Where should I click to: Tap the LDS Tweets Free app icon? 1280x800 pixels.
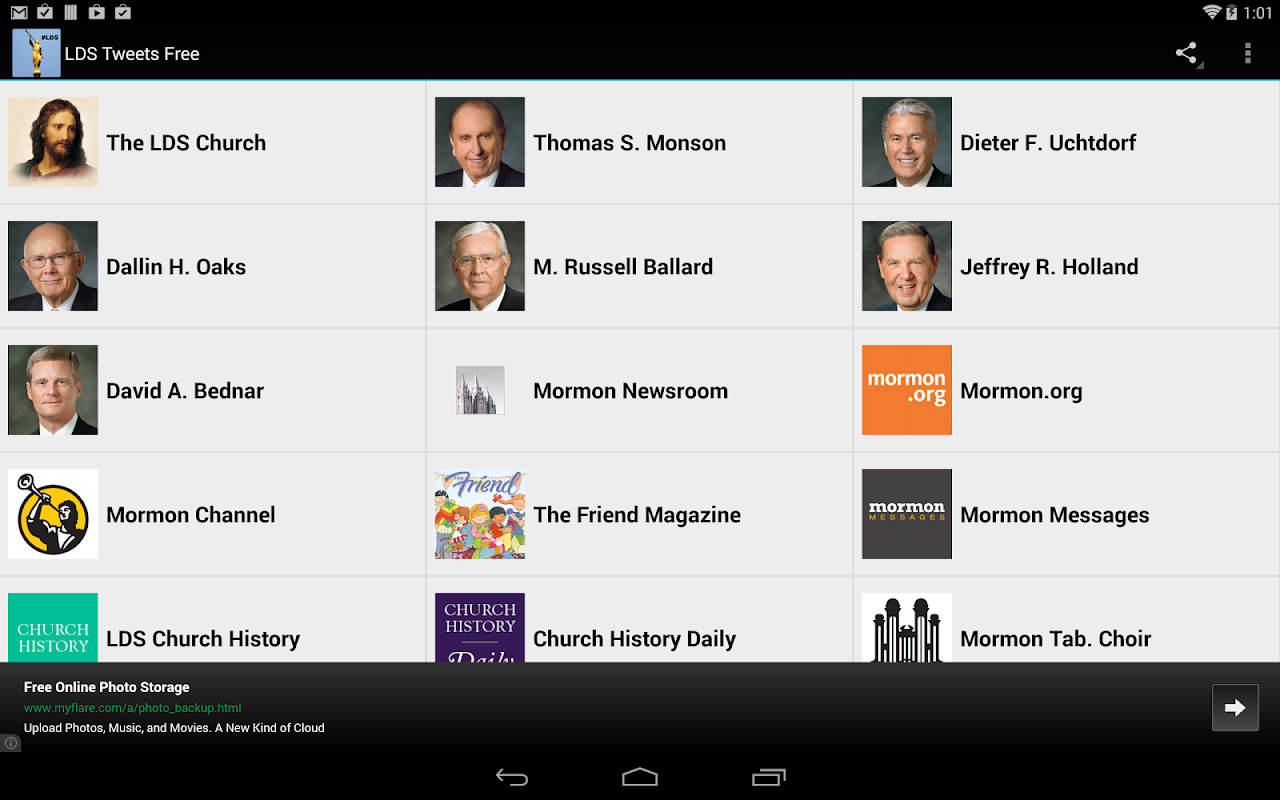[x=36, y=53]
